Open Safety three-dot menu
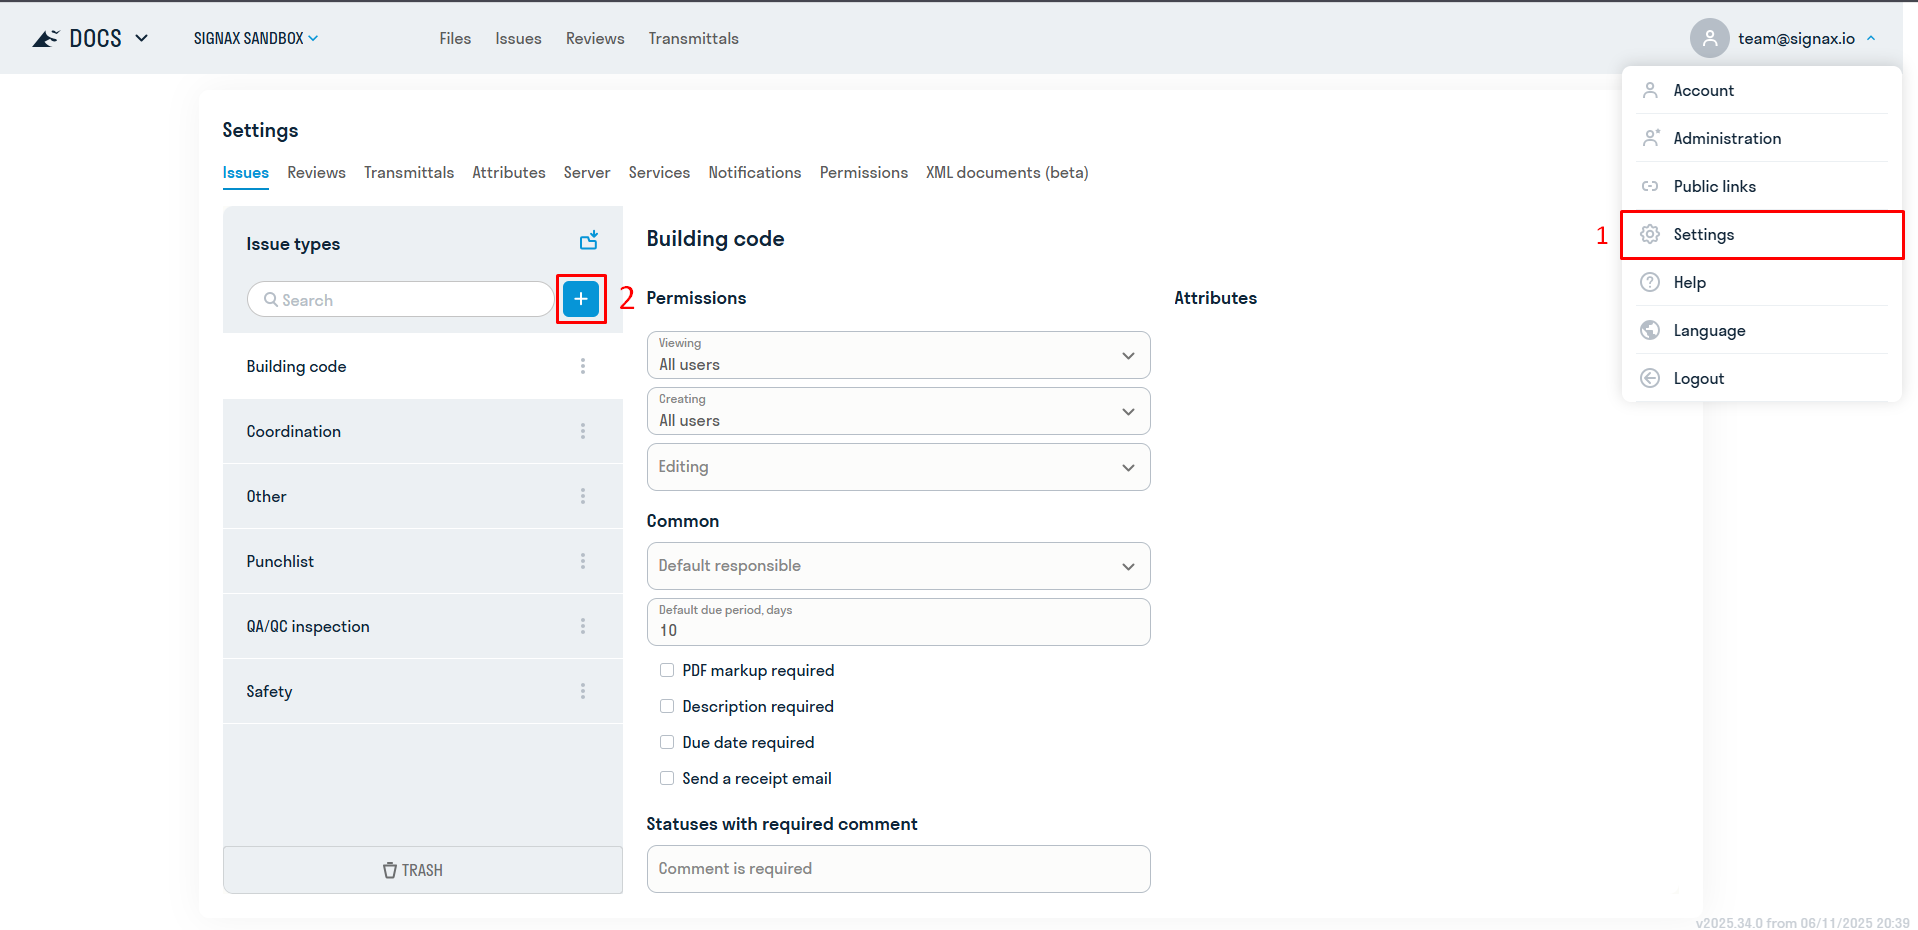The image size is (1918, 930). [583, 691]
